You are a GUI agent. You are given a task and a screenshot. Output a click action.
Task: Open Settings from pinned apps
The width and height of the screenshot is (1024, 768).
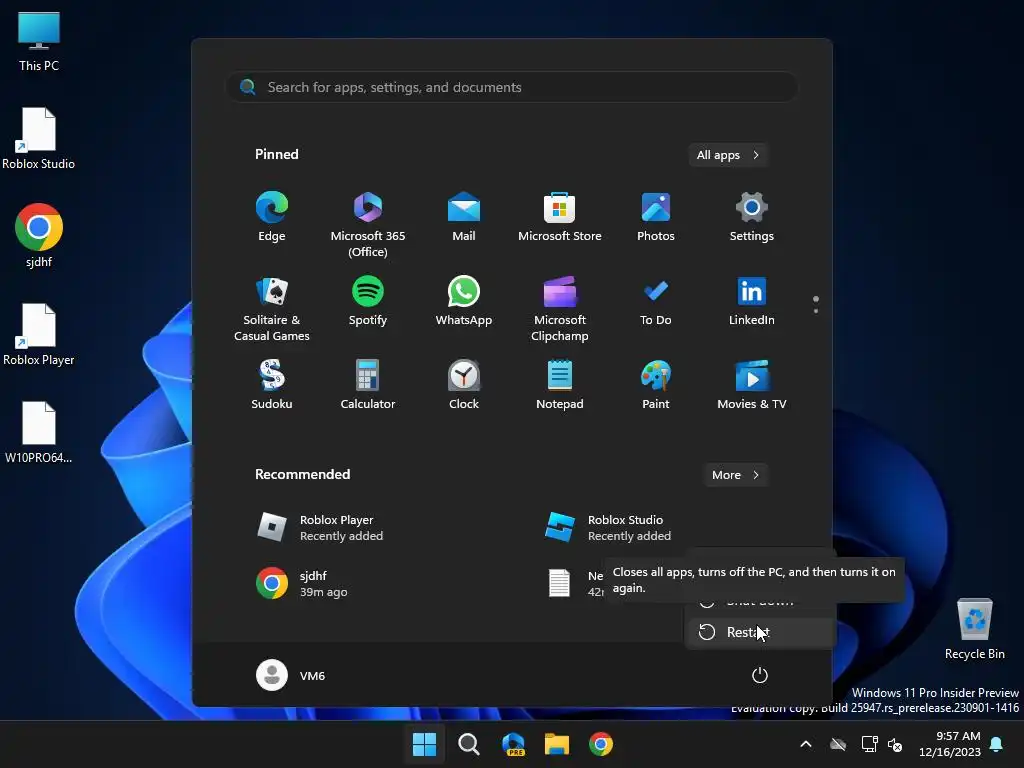[x=752, y=217]
